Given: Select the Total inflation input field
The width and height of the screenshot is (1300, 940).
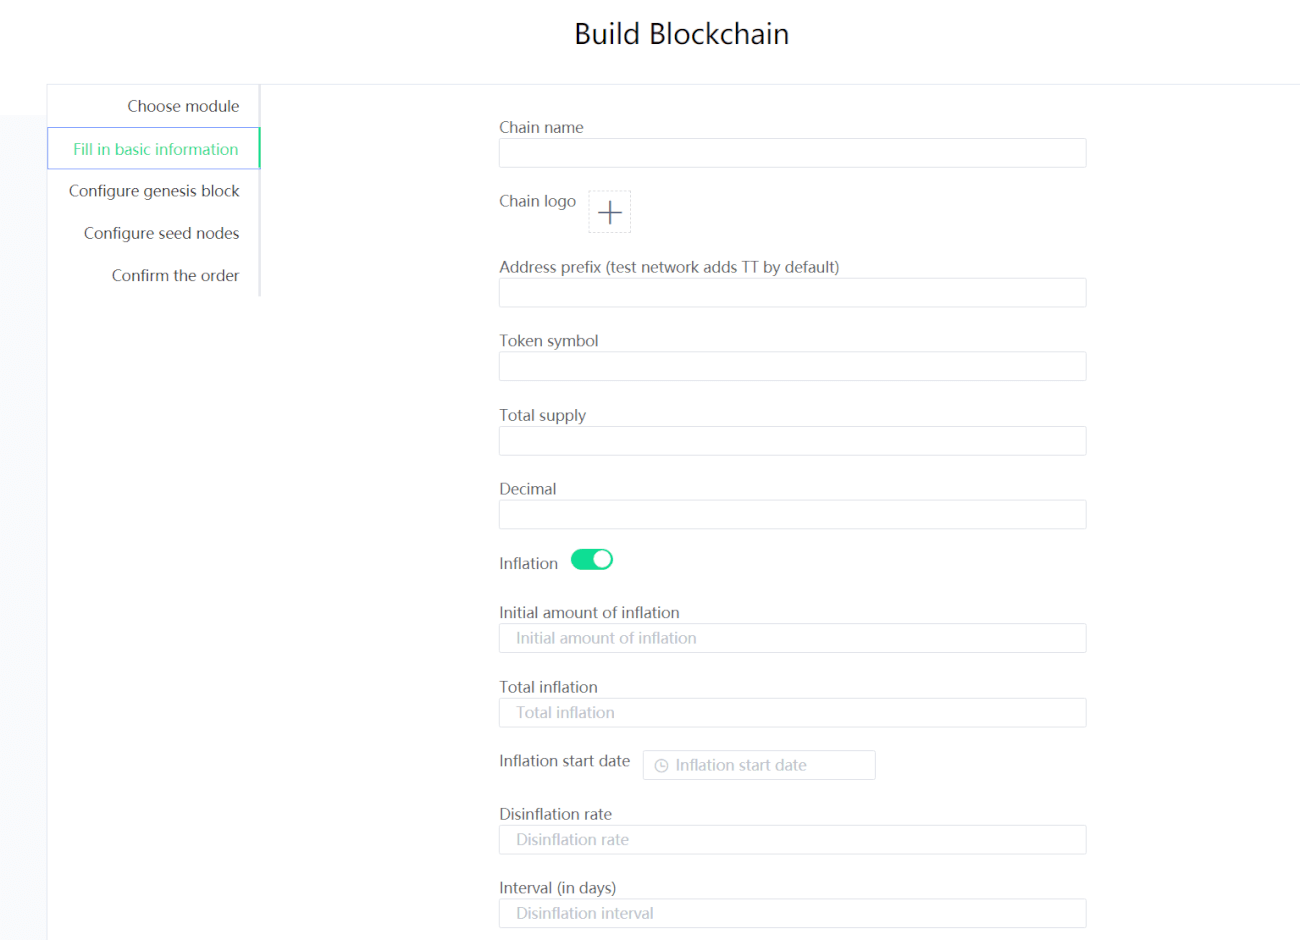Looking at the screenshot, I should [792, 713].
